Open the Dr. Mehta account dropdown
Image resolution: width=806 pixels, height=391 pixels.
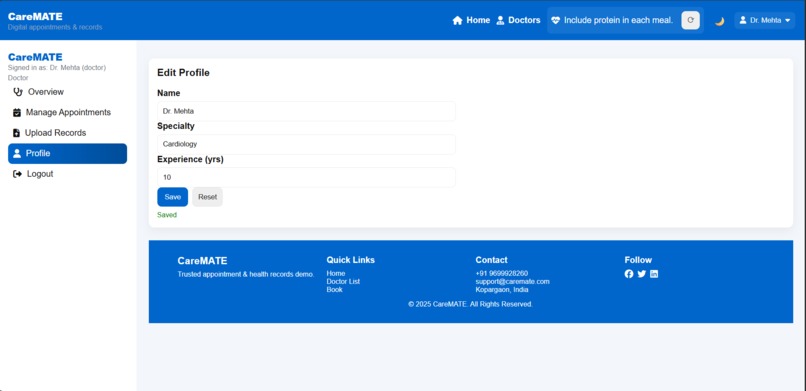[764, 21]
